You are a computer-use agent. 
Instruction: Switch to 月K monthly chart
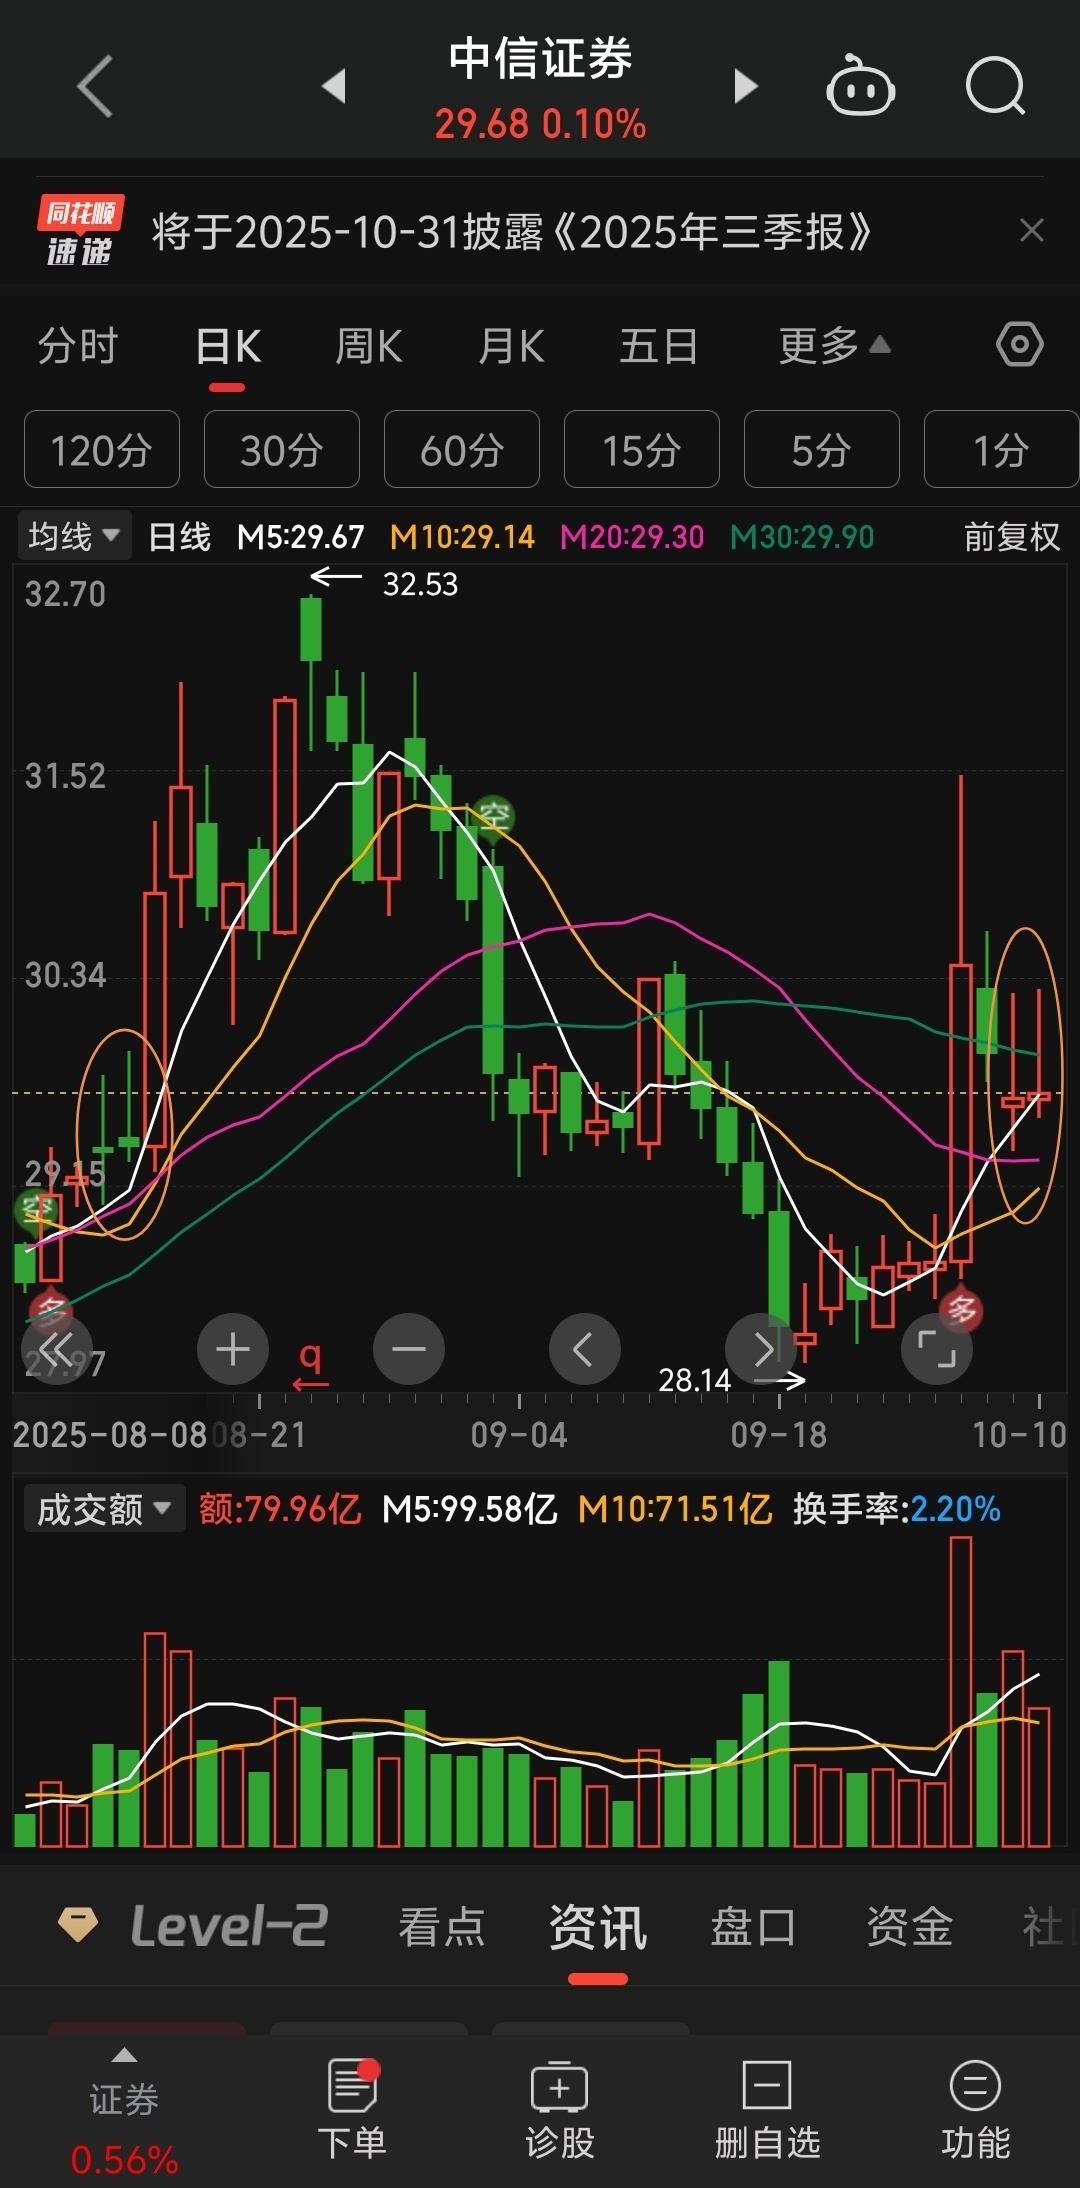coord(511,347)
